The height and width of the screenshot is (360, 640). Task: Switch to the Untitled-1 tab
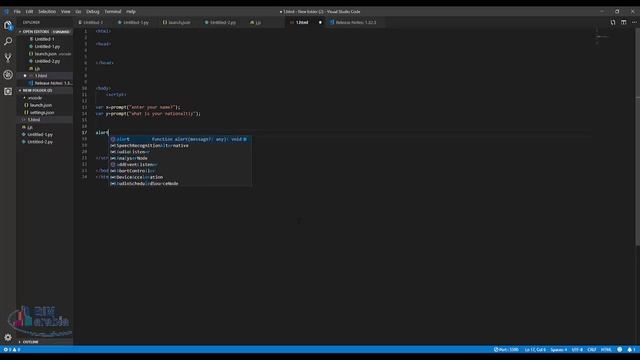coord(93,22)
